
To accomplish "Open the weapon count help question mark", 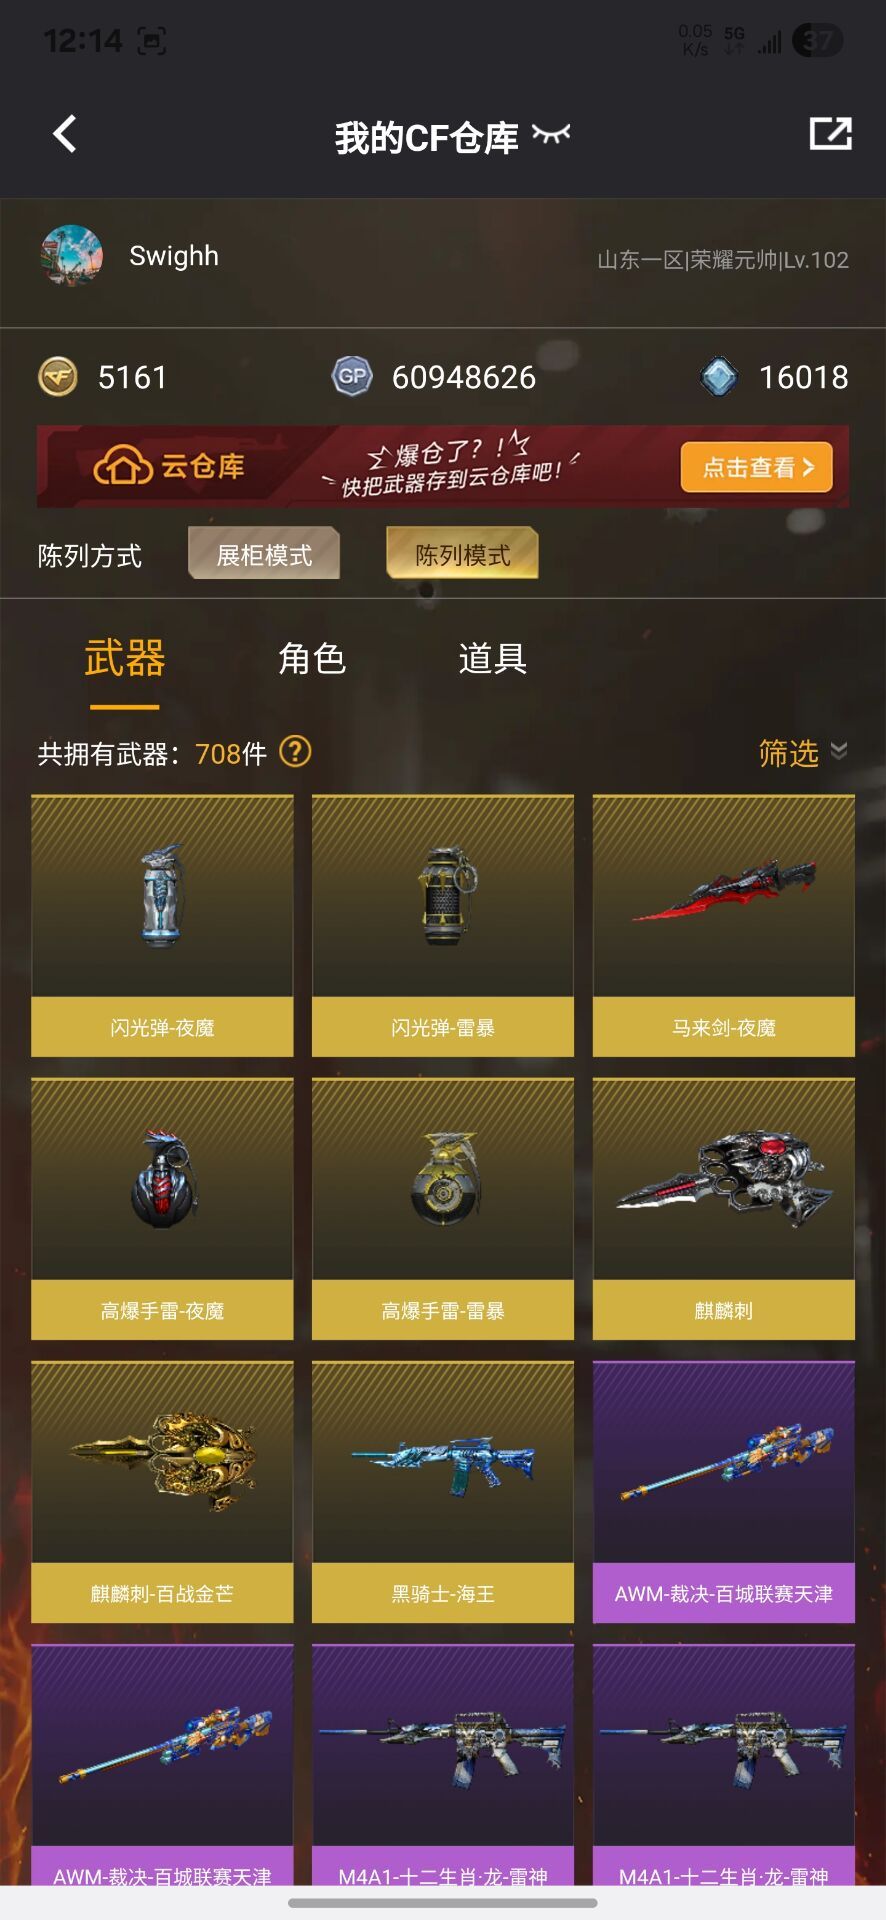I will tap(295, 751).
